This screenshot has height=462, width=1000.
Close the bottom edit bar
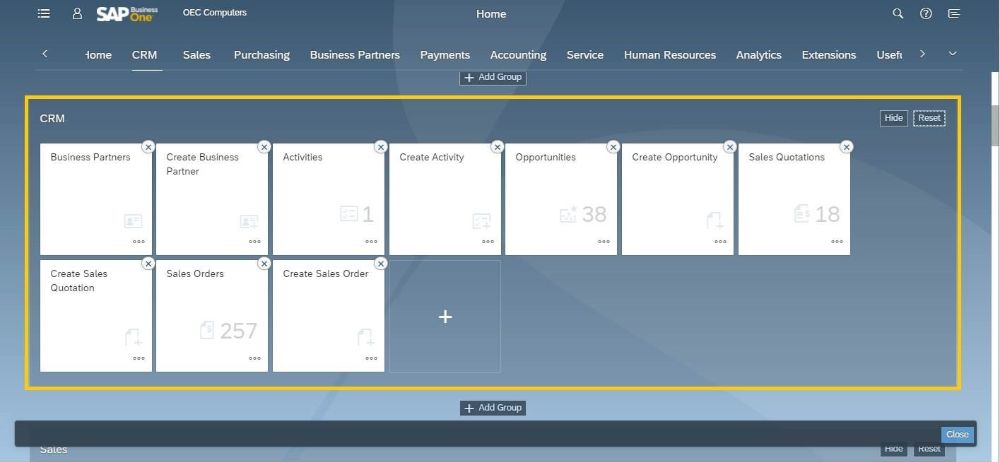pos(957,435)
